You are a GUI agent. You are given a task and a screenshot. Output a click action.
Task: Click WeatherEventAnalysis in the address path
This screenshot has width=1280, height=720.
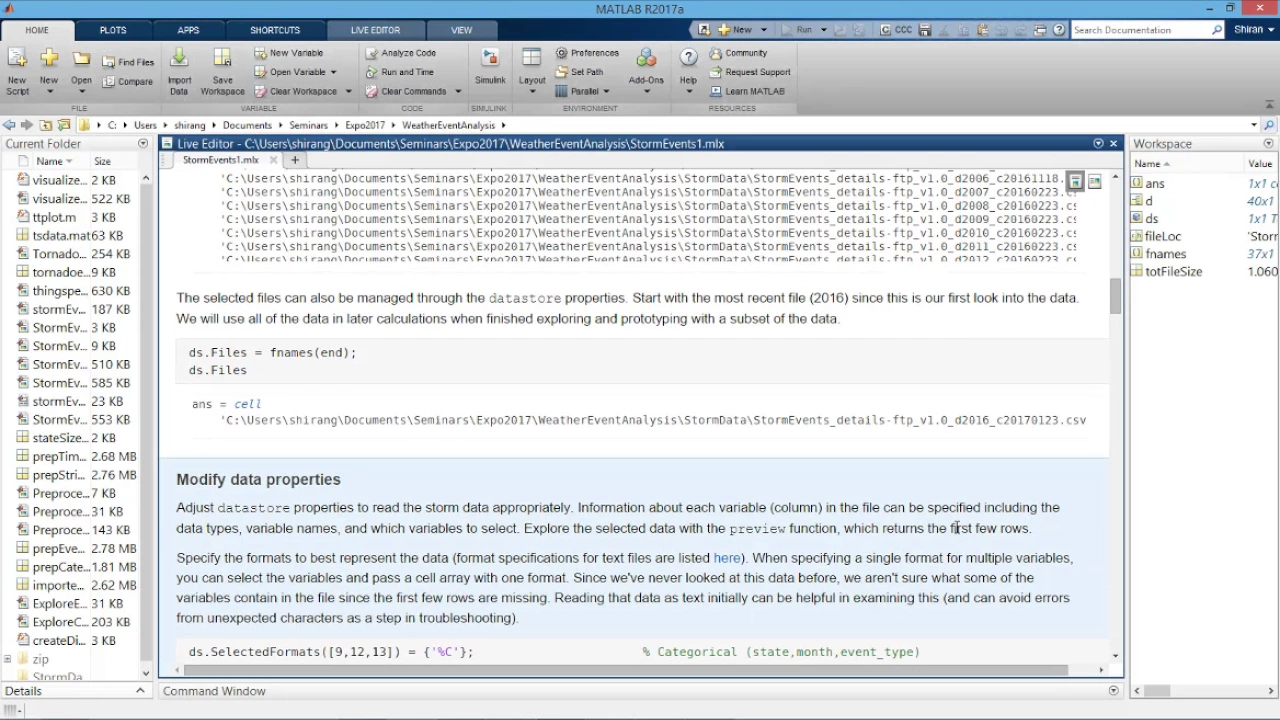tap(448, 125)
